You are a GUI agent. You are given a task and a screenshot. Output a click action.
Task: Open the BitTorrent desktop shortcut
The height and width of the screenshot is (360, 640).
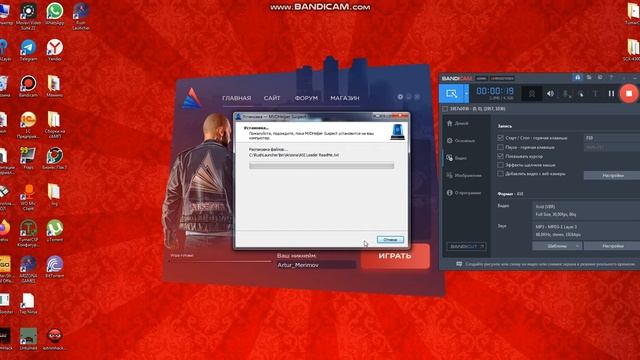55,267
